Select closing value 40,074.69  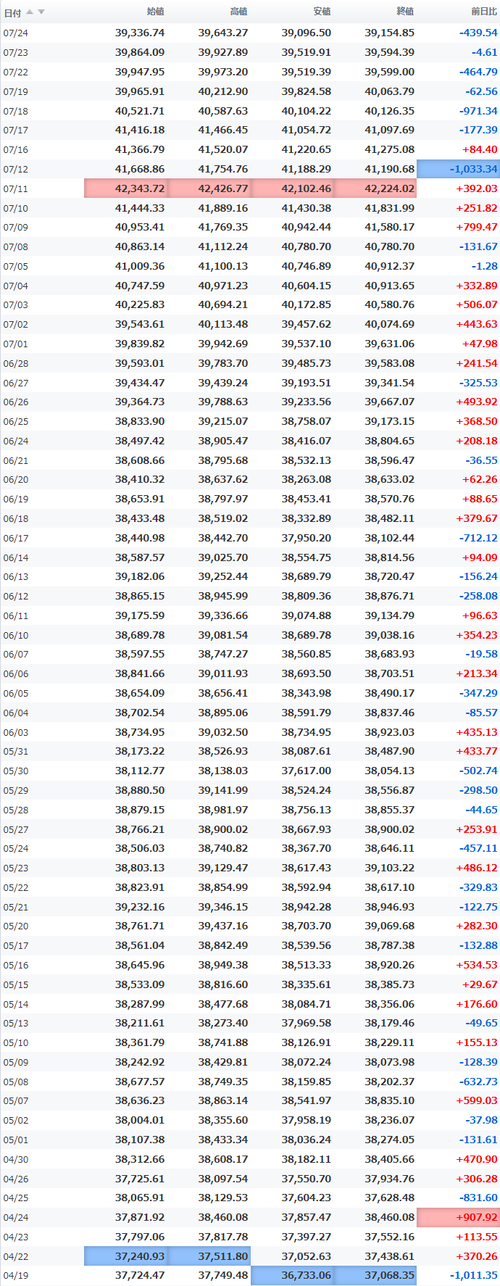pos(389,323)
